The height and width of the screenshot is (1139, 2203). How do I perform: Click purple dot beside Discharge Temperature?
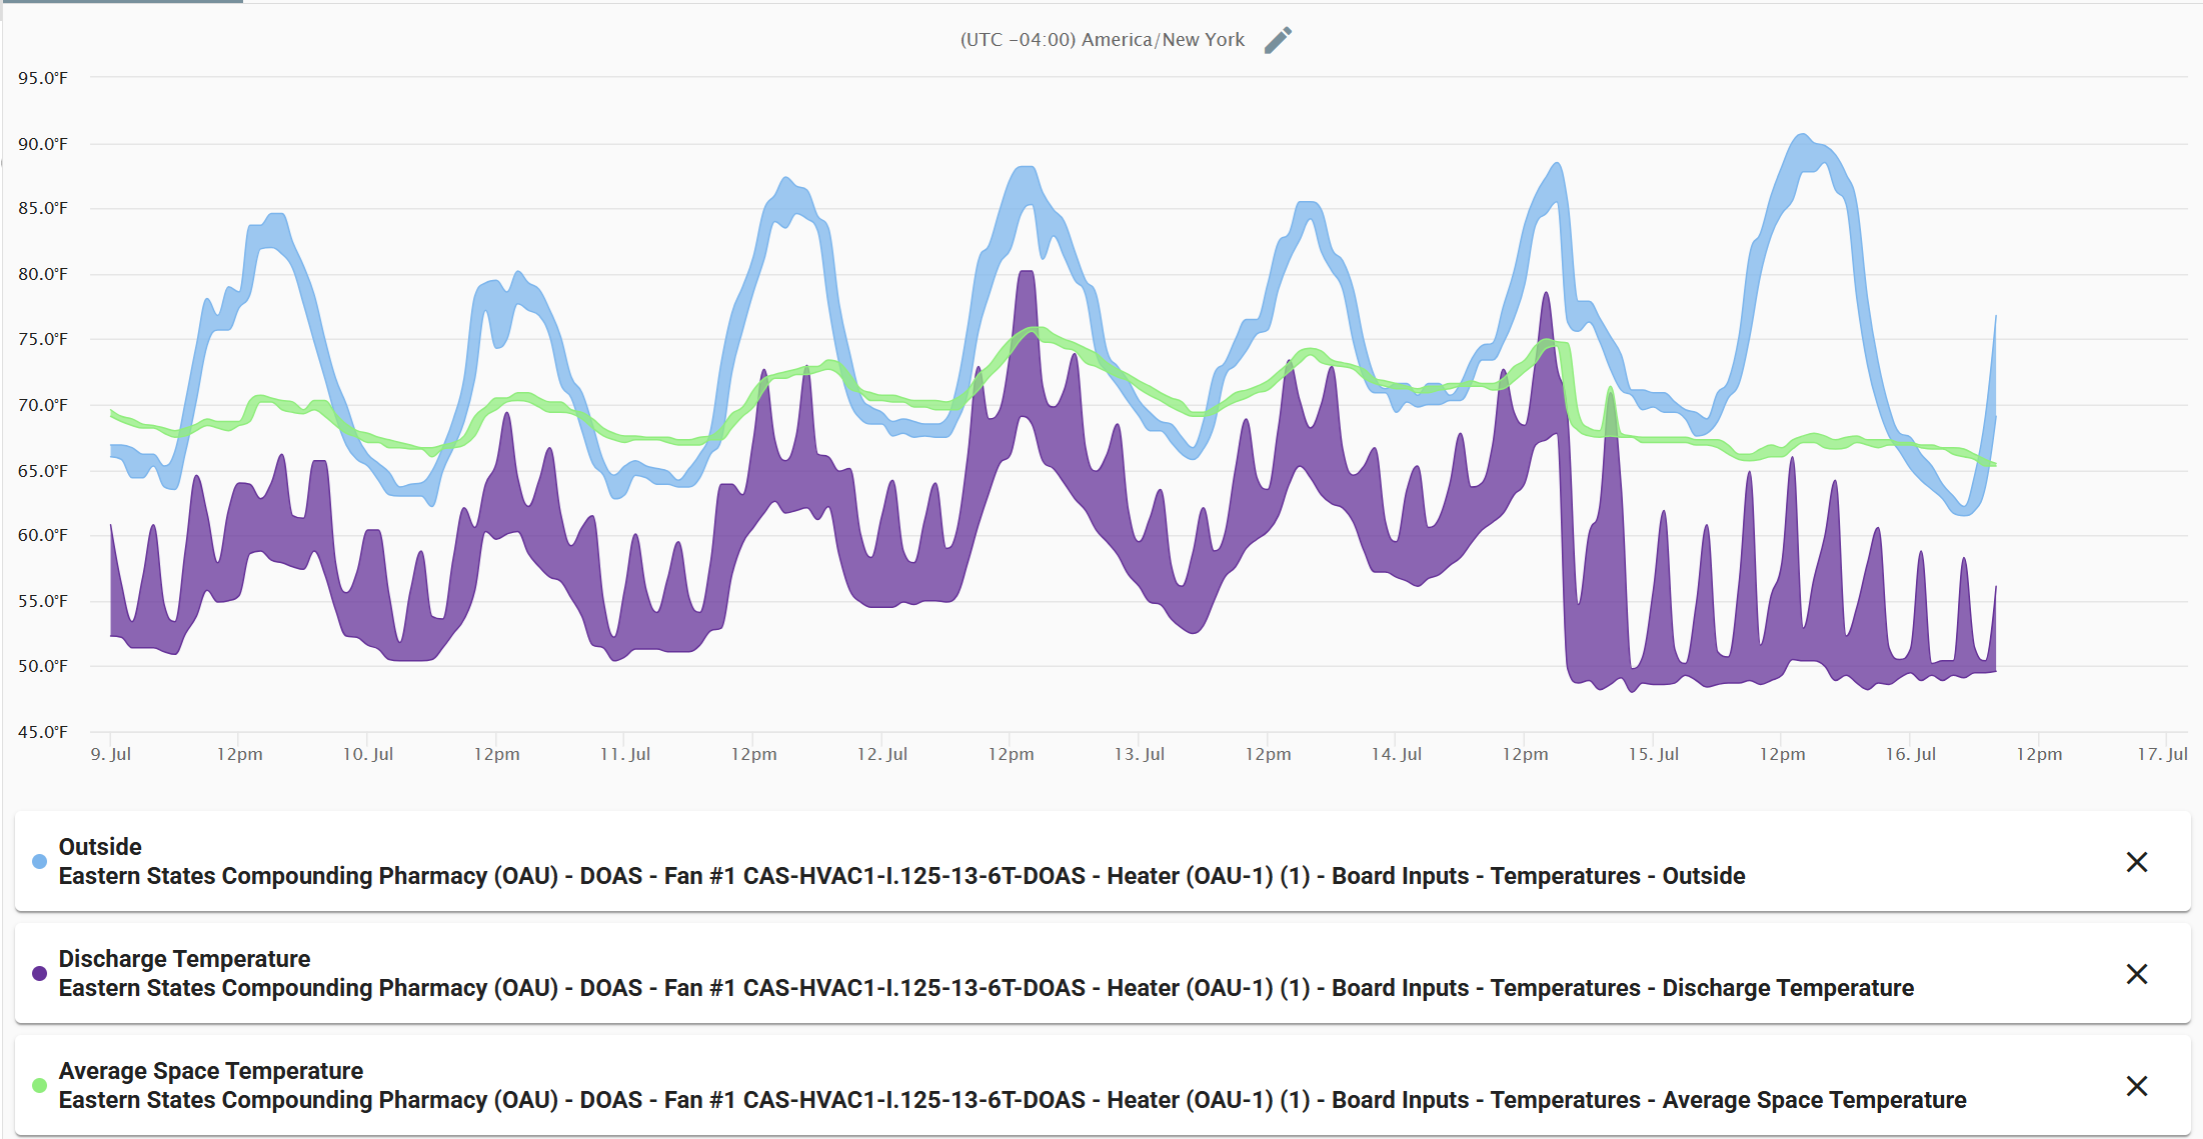[39, 974]
